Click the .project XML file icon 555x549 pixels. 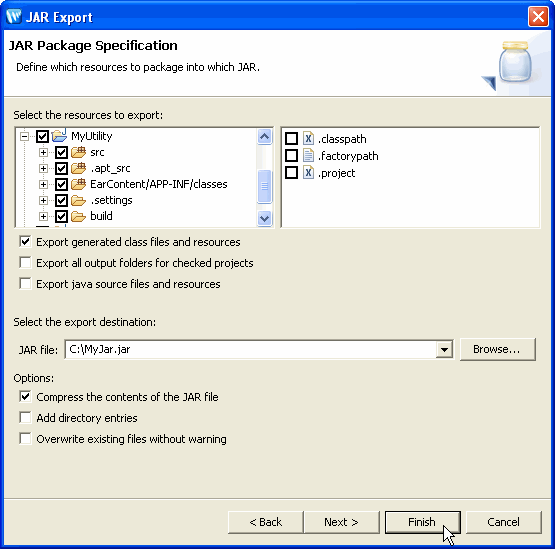coord(308,172)
